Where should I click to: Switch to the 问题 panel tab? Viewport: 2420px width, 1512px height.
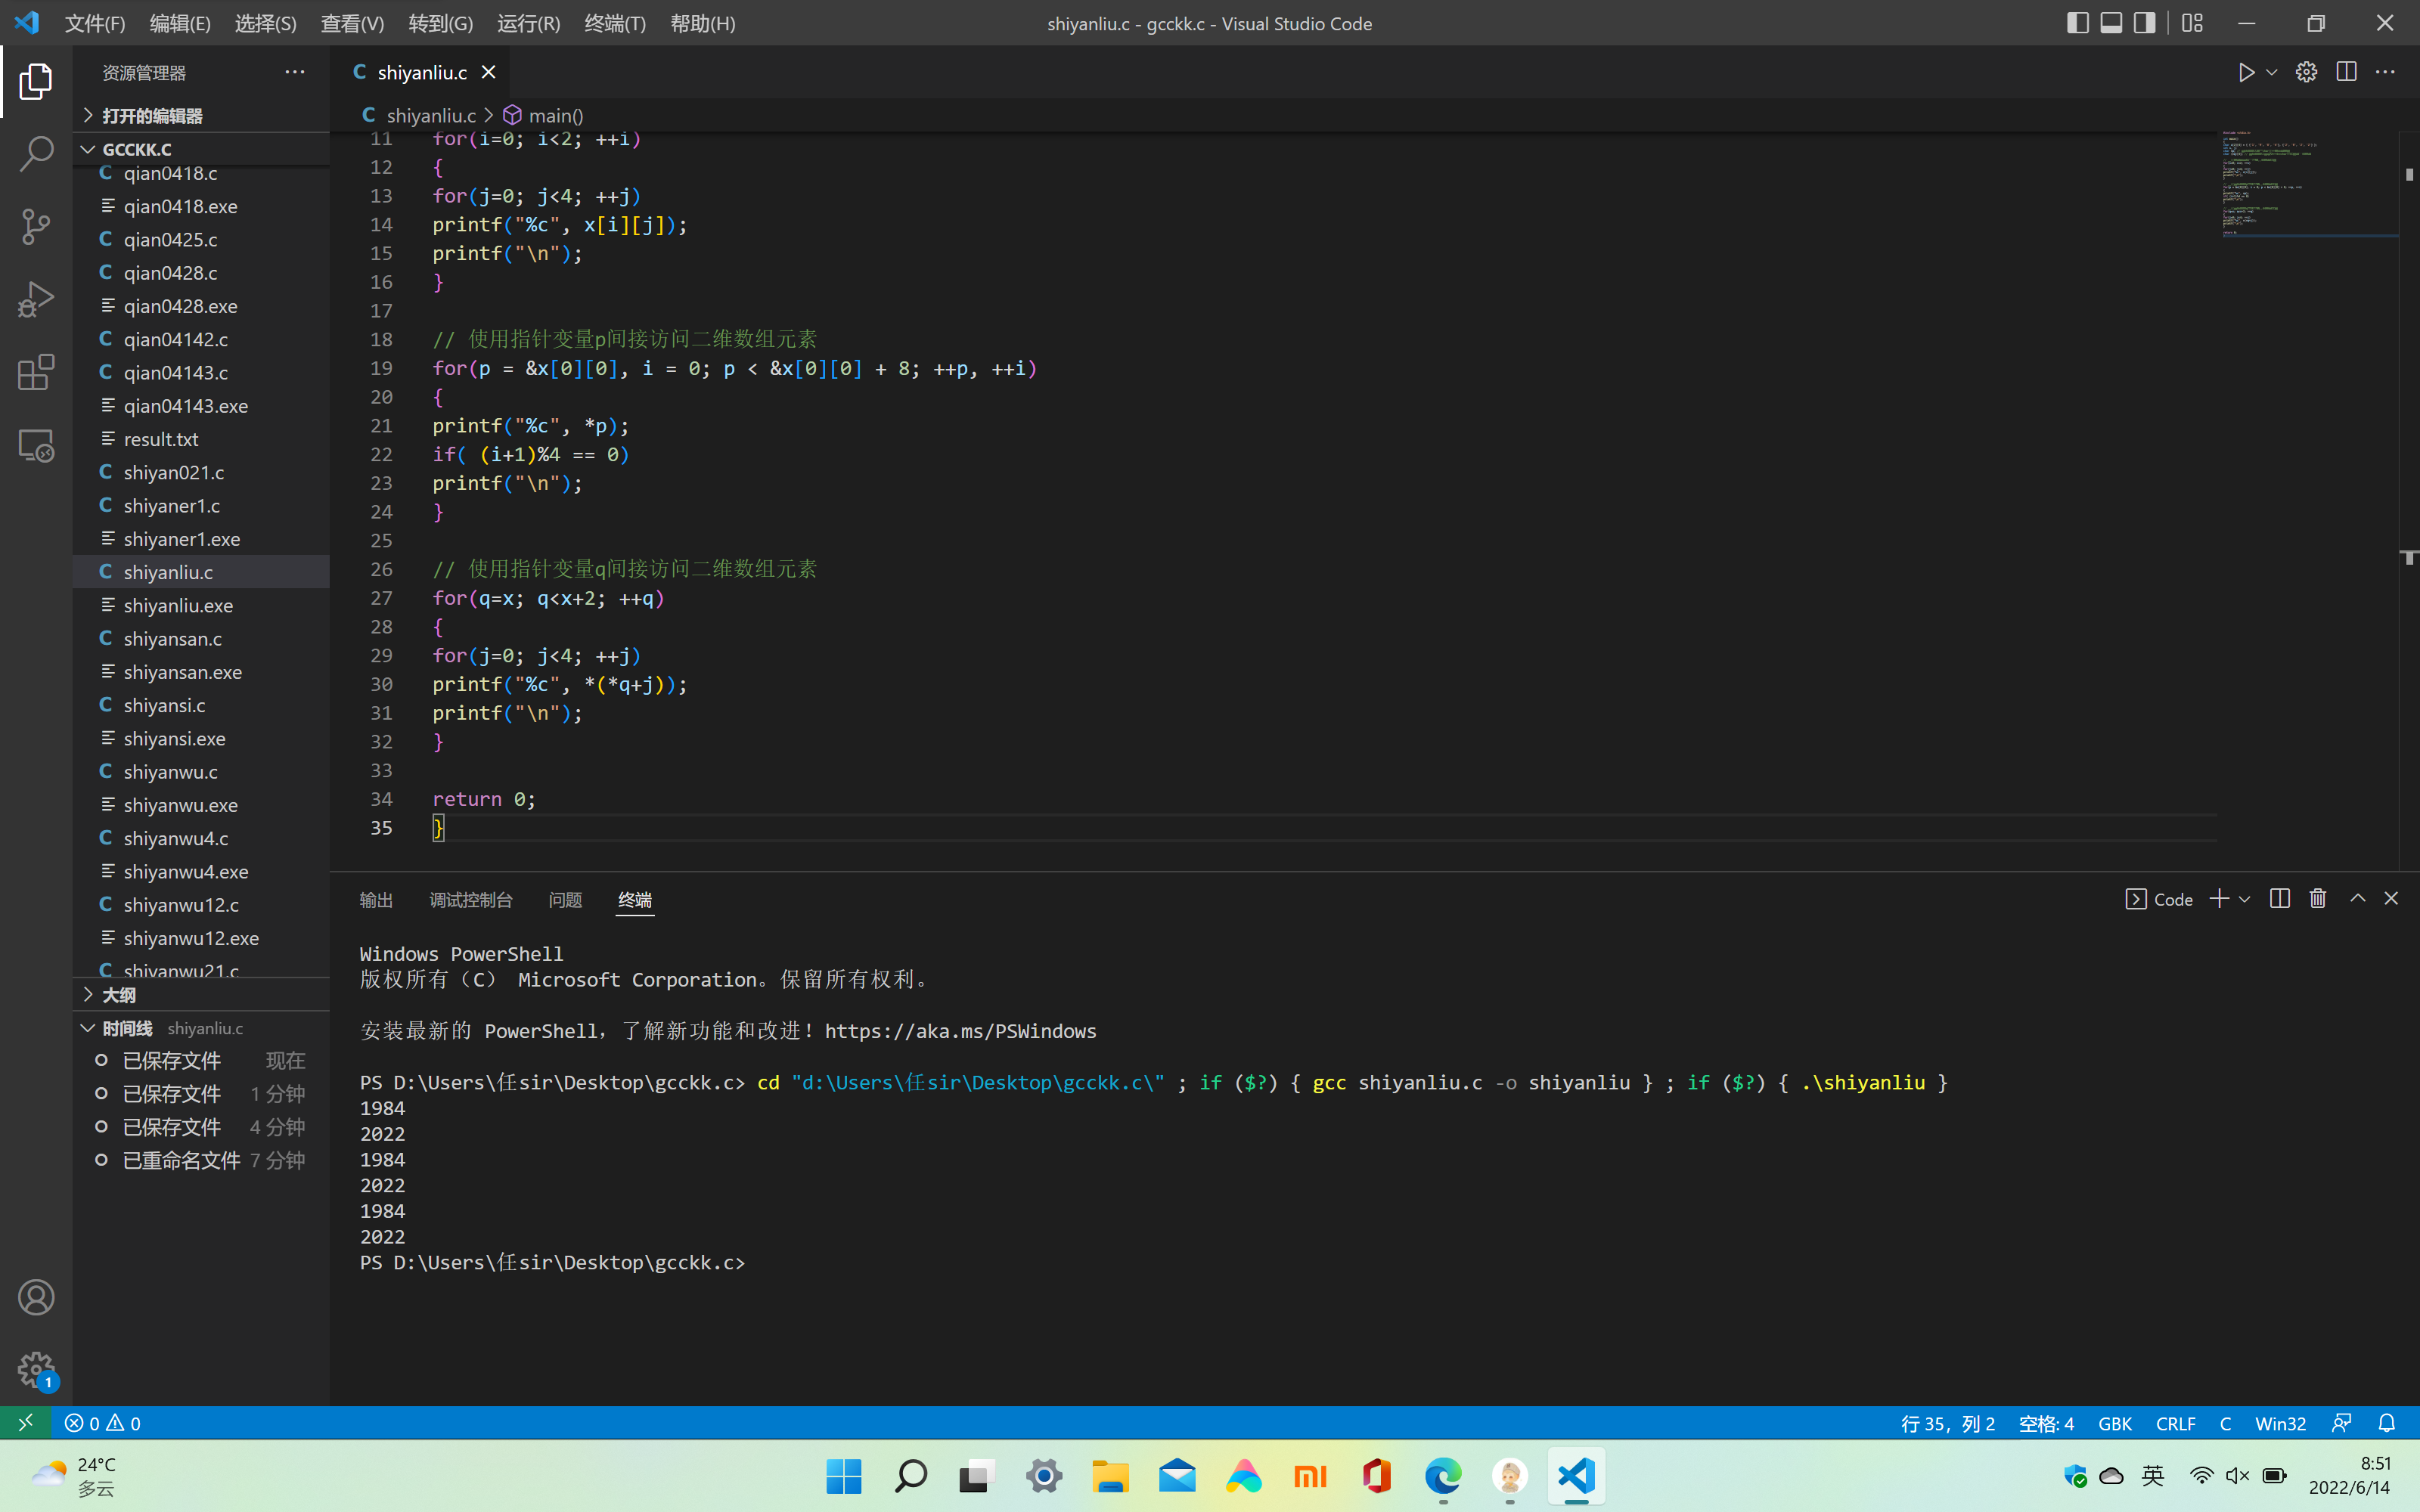click(565, 900)
